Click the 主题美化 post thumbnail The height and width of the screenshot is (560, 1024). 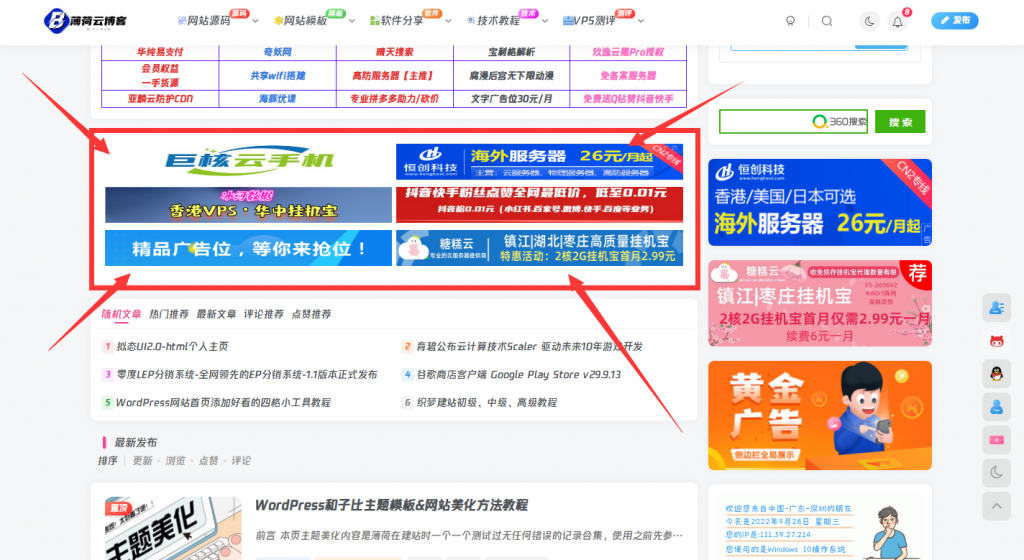tap(172, 529)
